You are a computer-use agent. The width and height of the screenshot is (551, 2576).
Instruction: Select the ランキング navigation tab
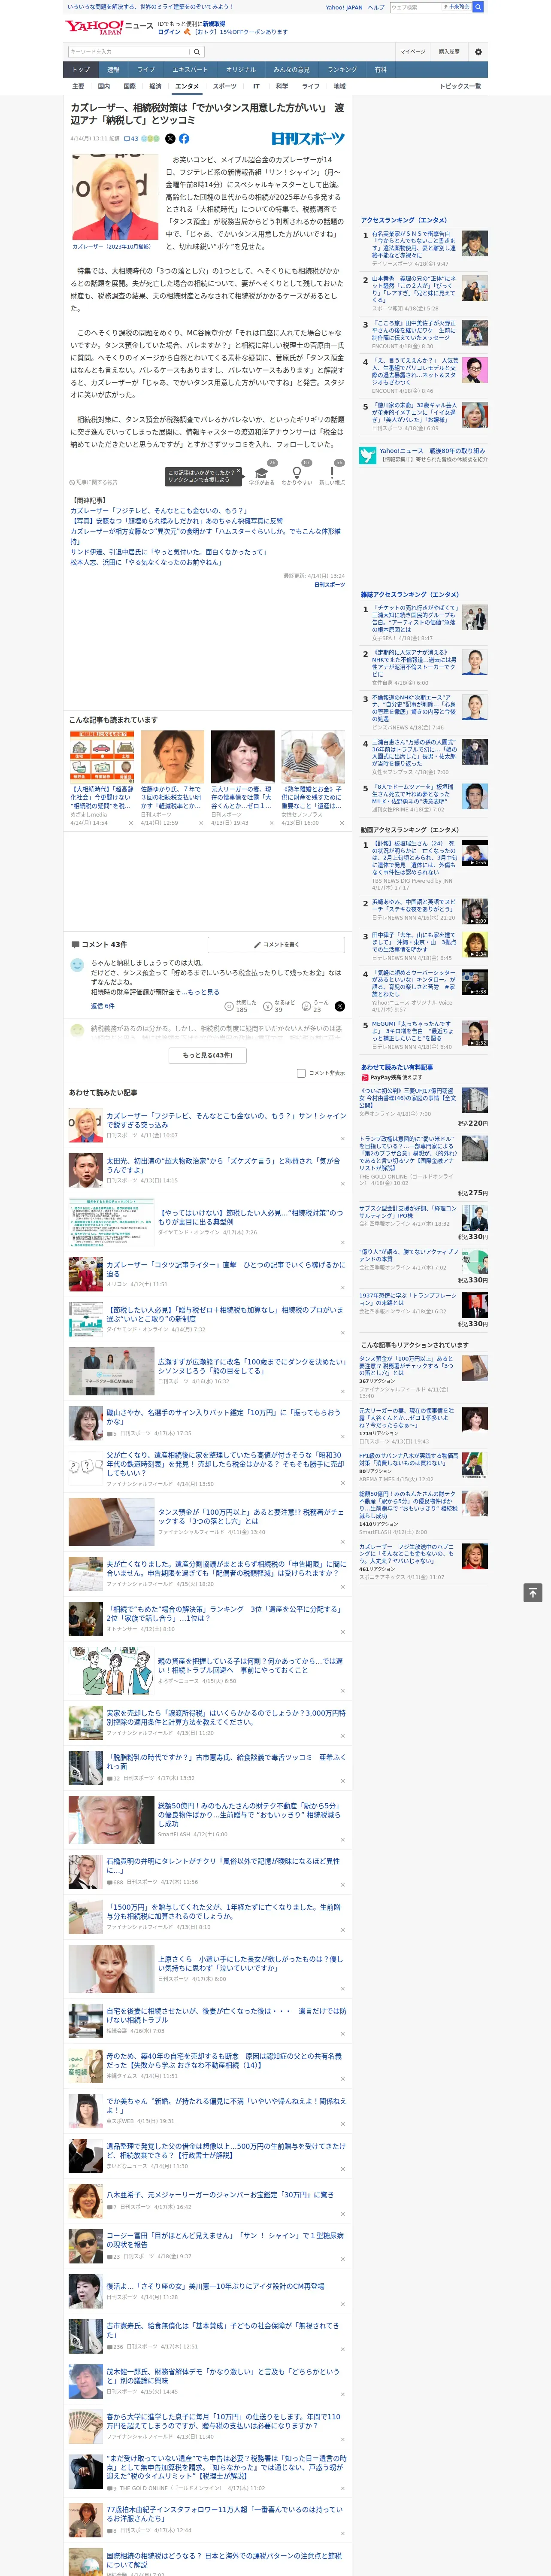point(342,70)
